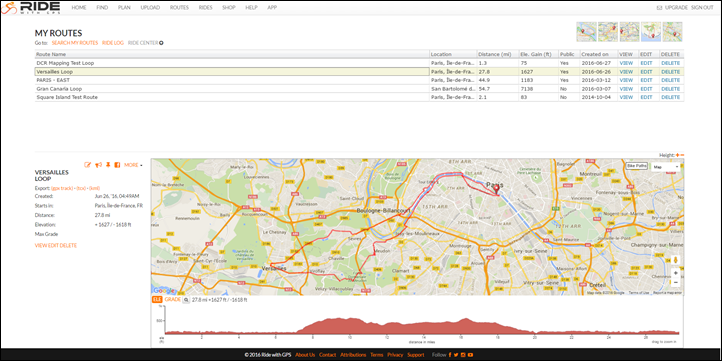
Task: Increase map height with plus icon
Action: 678,155
